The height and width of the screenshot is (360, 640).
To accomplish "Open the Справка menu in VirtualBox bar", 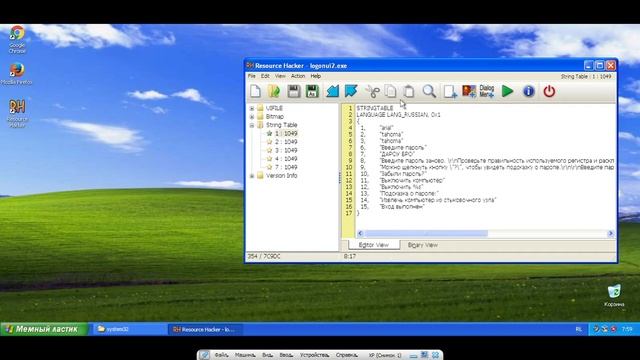I will coord(347,355).
